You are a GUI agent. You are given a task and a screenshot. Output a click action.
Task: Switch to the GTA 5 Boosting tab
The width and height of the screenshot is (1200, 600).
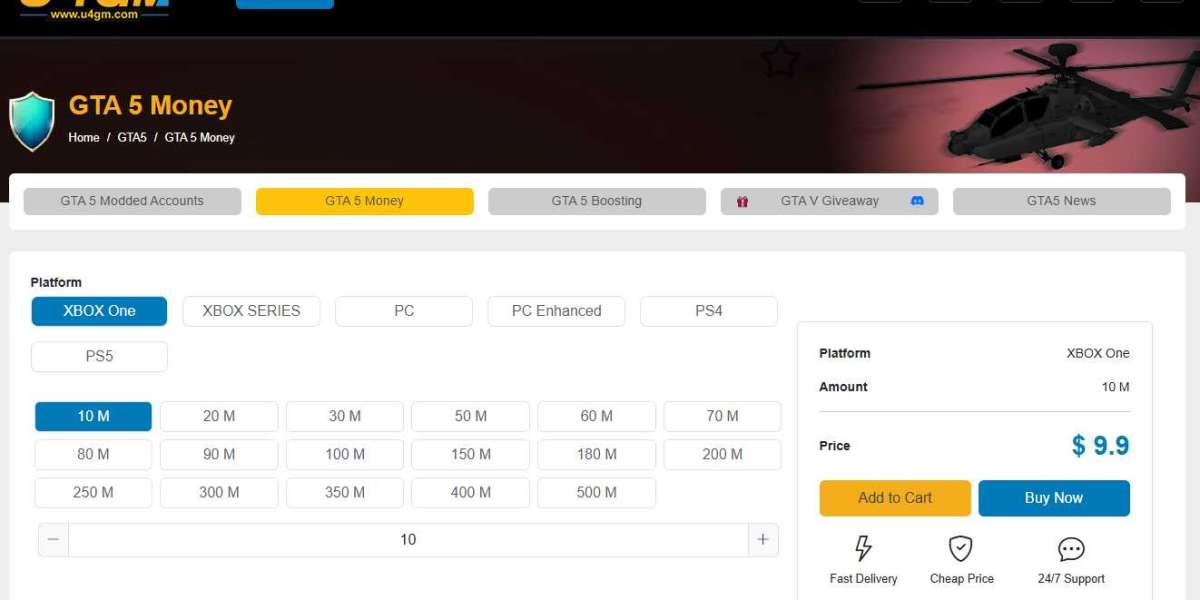pos(596,201)
